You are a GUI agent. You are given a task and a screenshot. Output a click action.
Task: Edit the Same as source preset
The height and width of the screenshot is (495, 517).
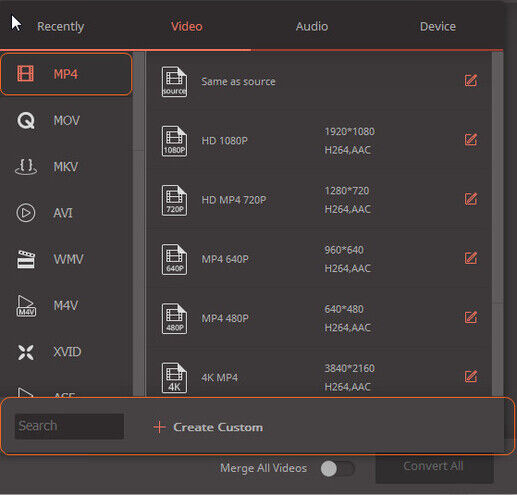point(471,80)
